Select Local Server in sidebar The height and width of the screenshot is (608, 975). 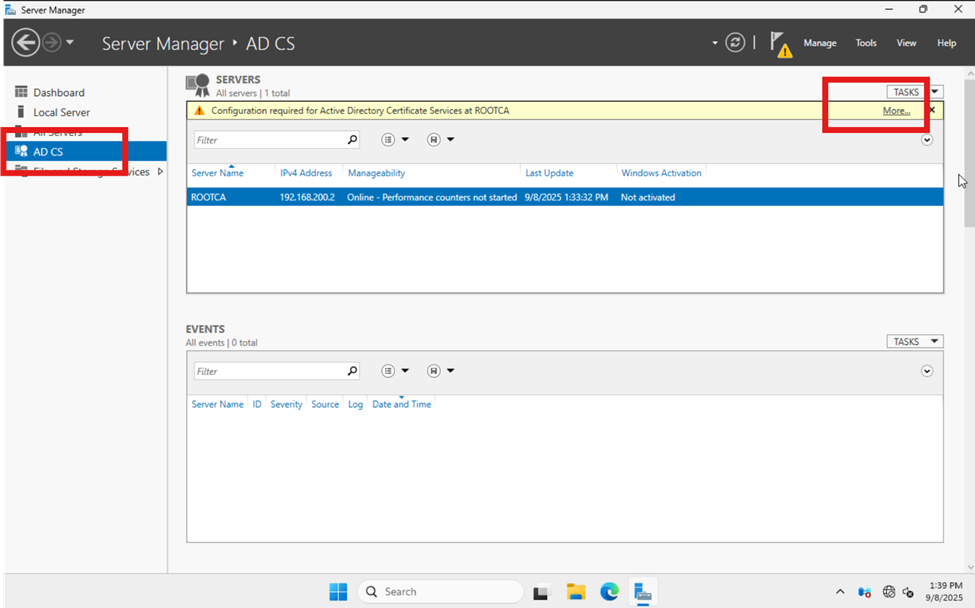coord(61,112)
